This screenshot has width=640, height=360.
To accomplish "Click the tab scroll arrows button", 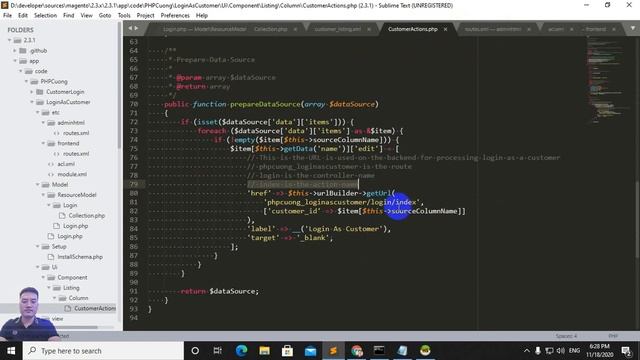I will tap(133, 28).
